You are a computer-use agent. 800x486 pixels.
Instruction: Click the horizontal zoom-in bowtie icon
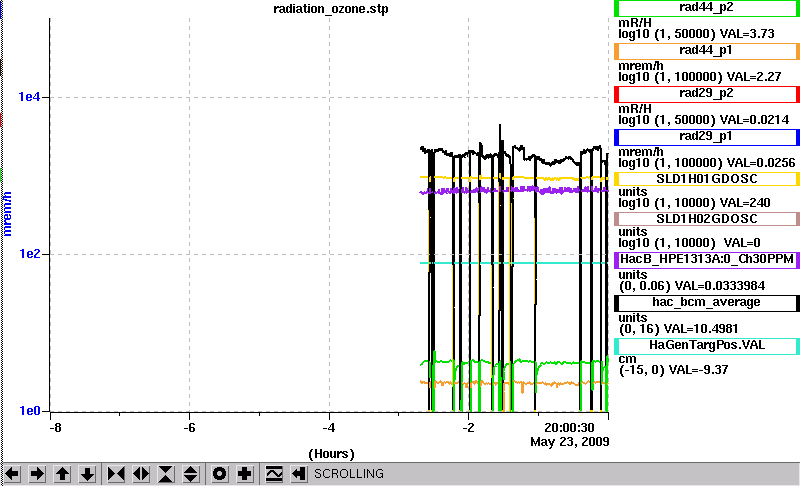[x=116, y=474]
